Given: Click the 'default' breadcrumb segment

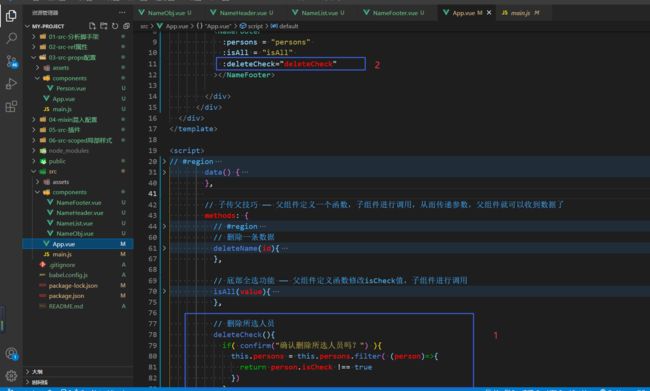Looking at the screenshot, I should (x=289, y=26).
